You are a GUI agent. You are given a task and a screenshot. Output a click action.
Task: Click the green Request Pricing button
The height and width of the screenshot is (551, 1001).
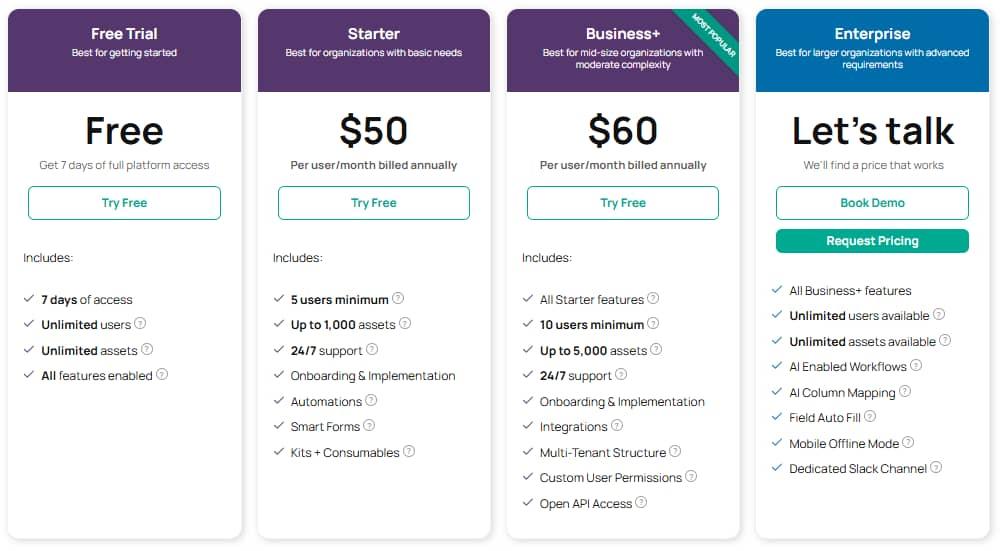(x=872, y=241)
